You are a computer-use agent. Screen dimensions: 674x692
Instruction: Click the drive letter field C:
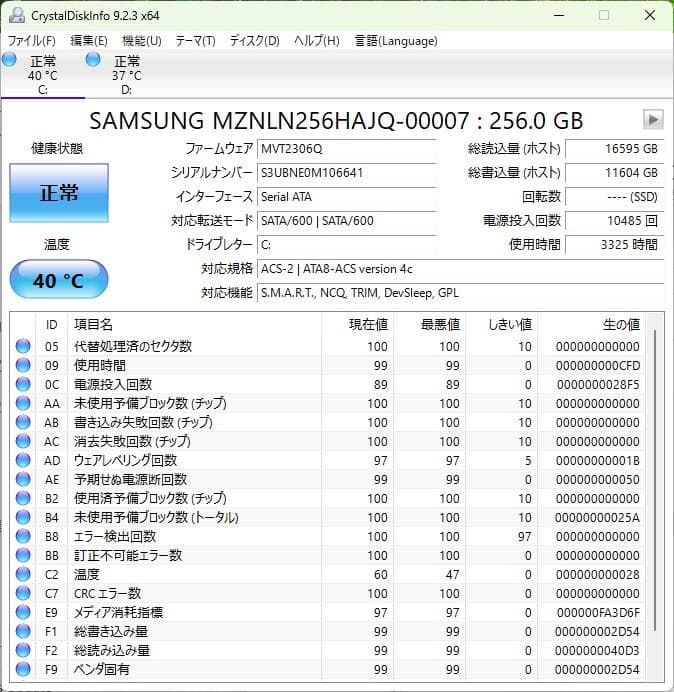click(x=346, y=244)
